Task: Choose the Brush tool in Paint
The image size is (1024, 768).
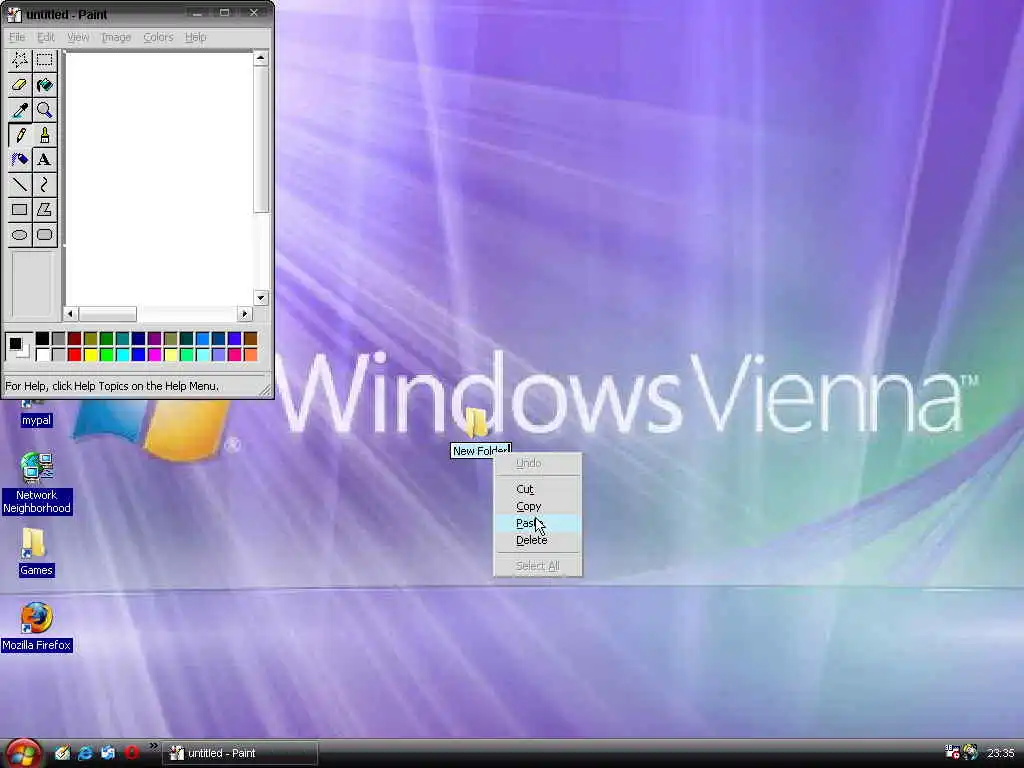Action: click(x=44, y=135)
